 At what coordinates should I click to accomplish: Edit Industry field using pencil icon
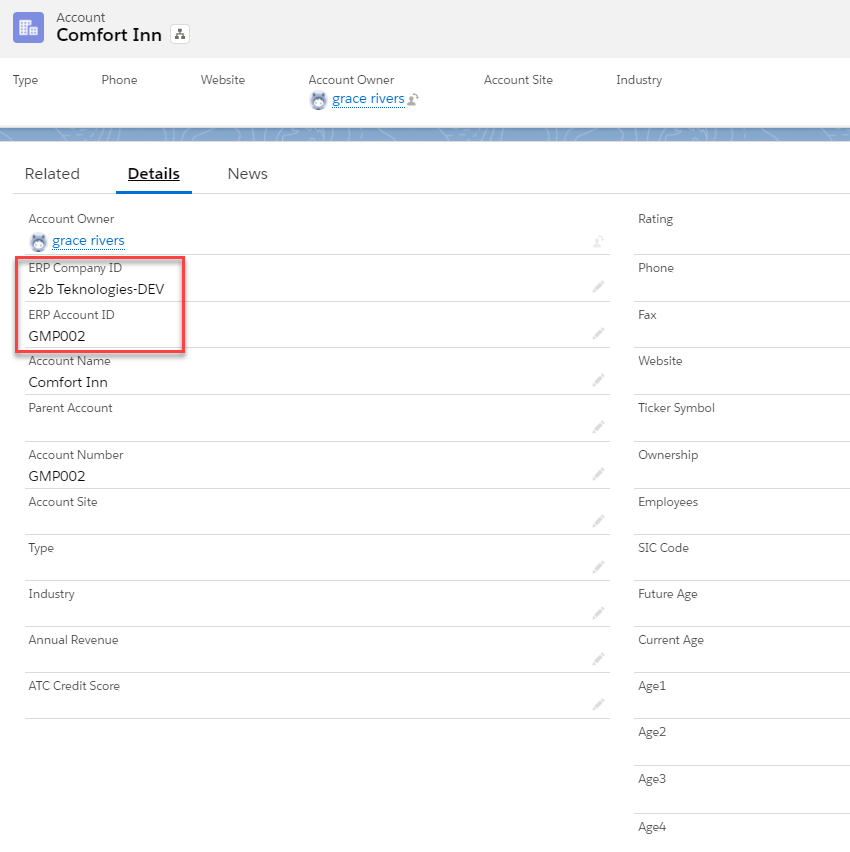[598, 613]
